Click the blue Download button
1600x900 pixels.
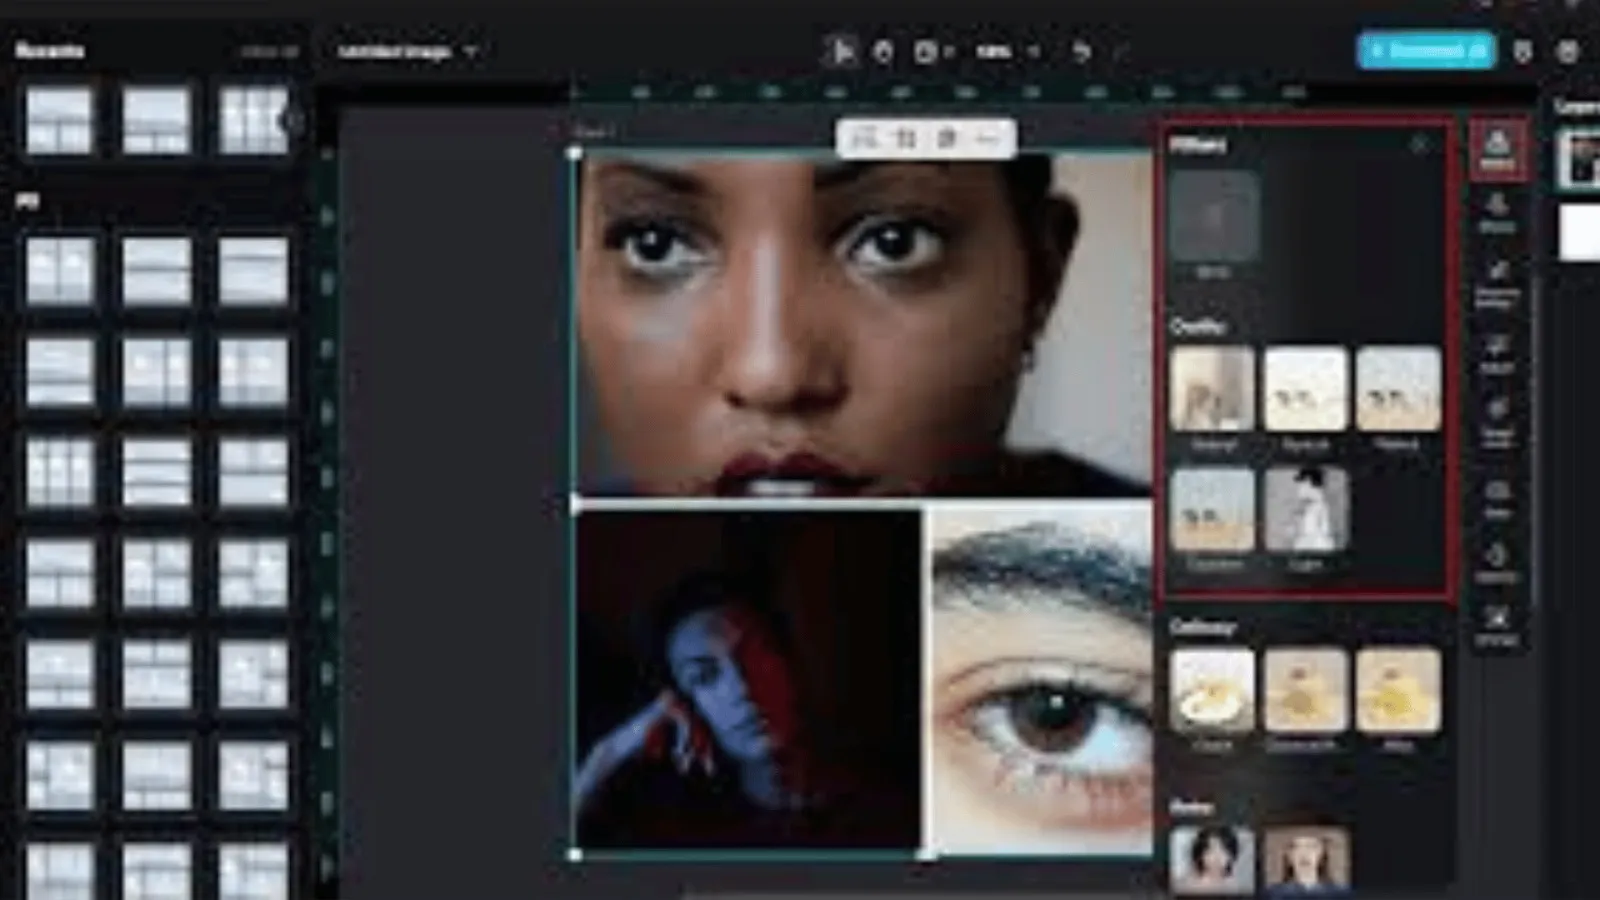(1426, 51)
